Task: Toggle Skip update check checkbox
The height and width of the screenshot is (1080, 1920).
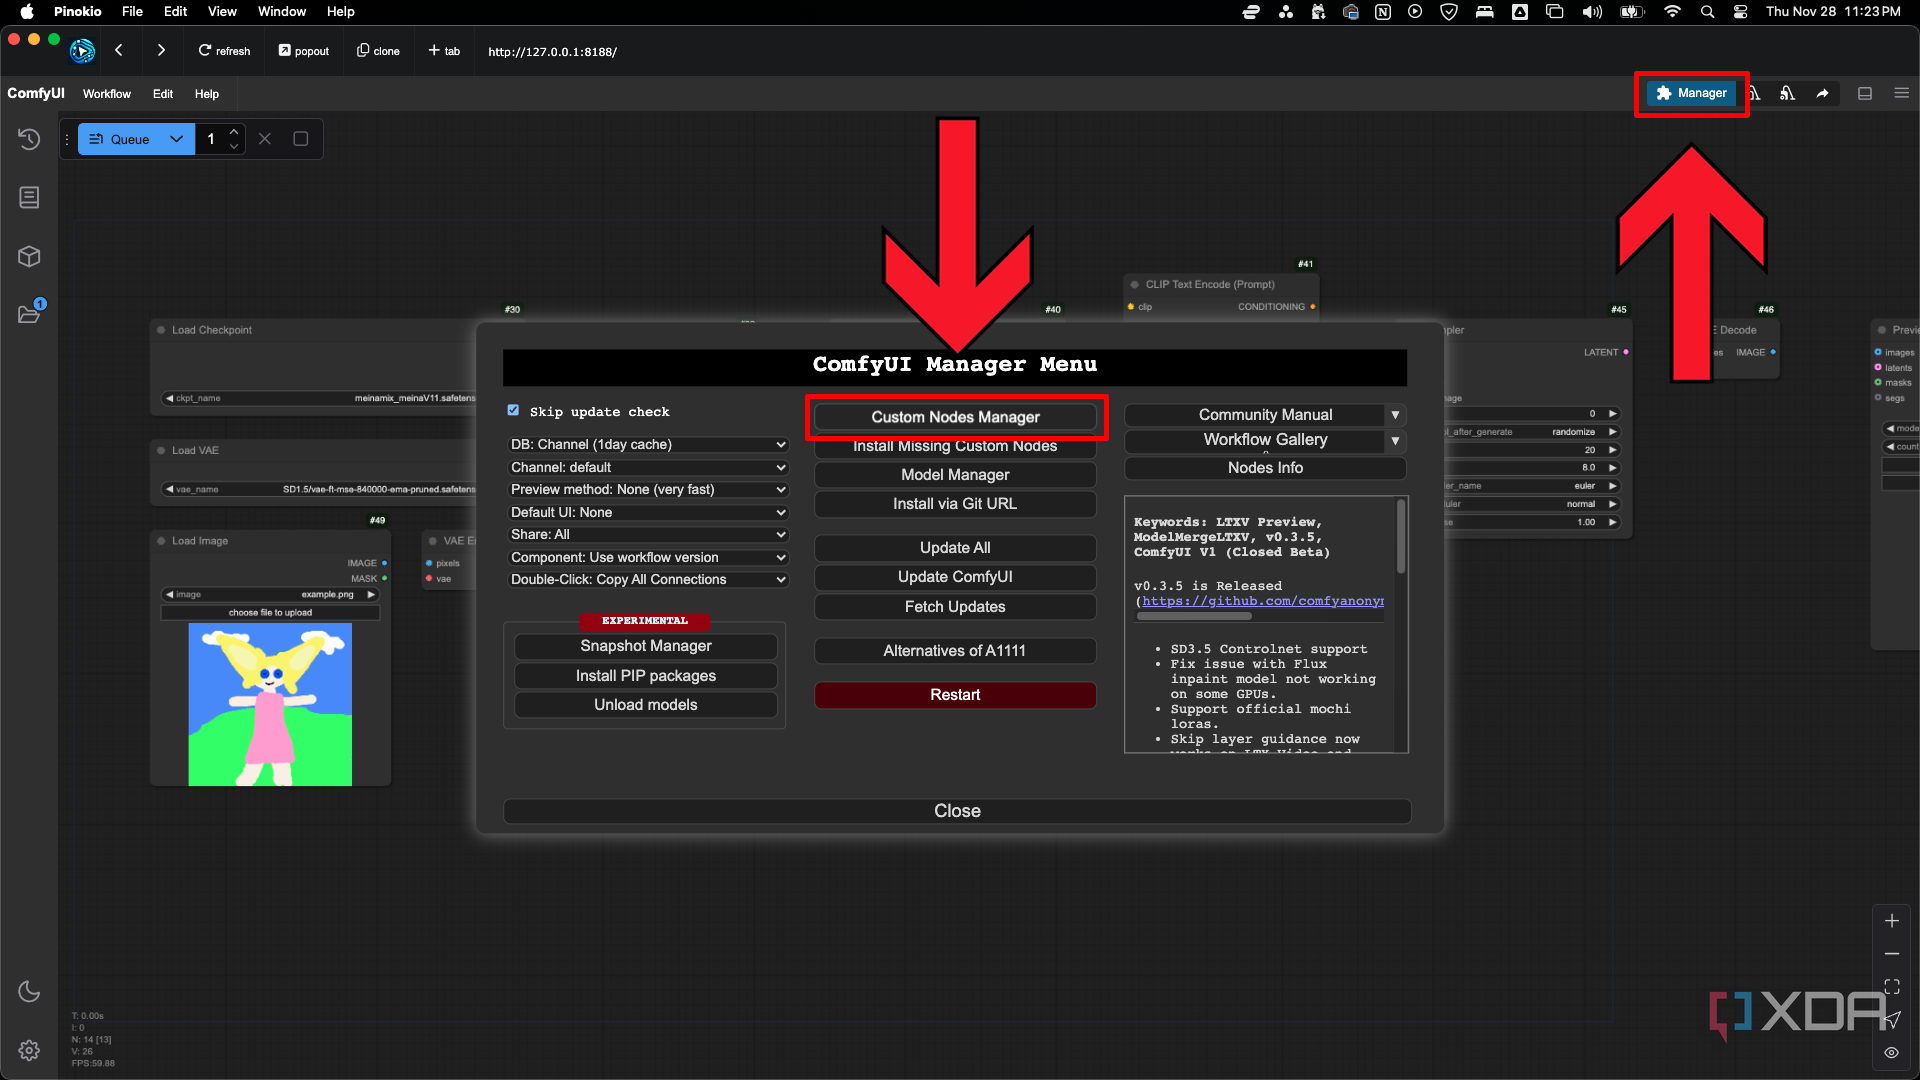Action: click(x=513, y=410)
